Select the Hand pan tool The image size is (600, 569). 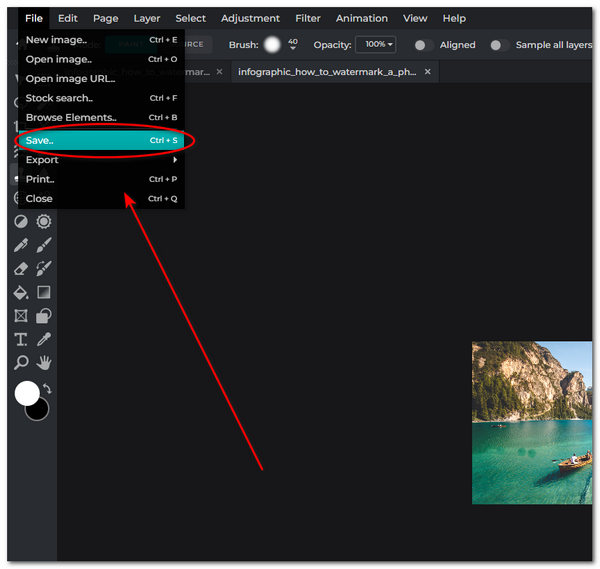click(x=44, y=363)
